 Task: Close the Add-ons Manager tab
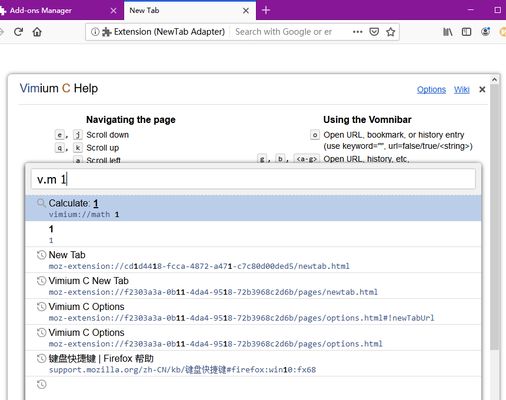click(x=113, y=11)
